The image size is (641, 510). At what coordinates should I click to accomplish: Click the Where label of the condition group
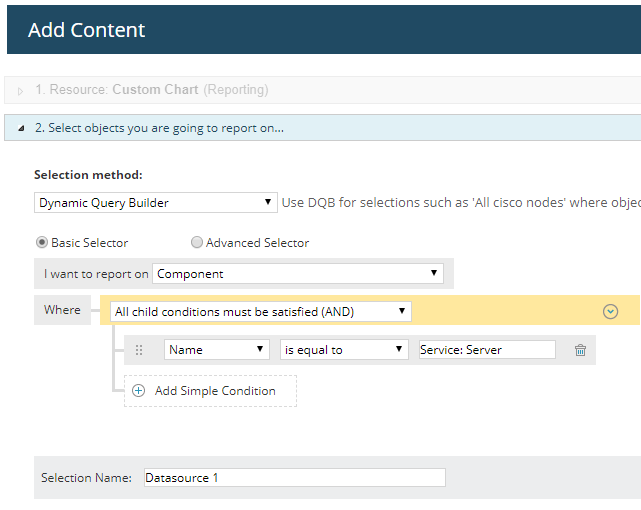click(x=62, y=310)
